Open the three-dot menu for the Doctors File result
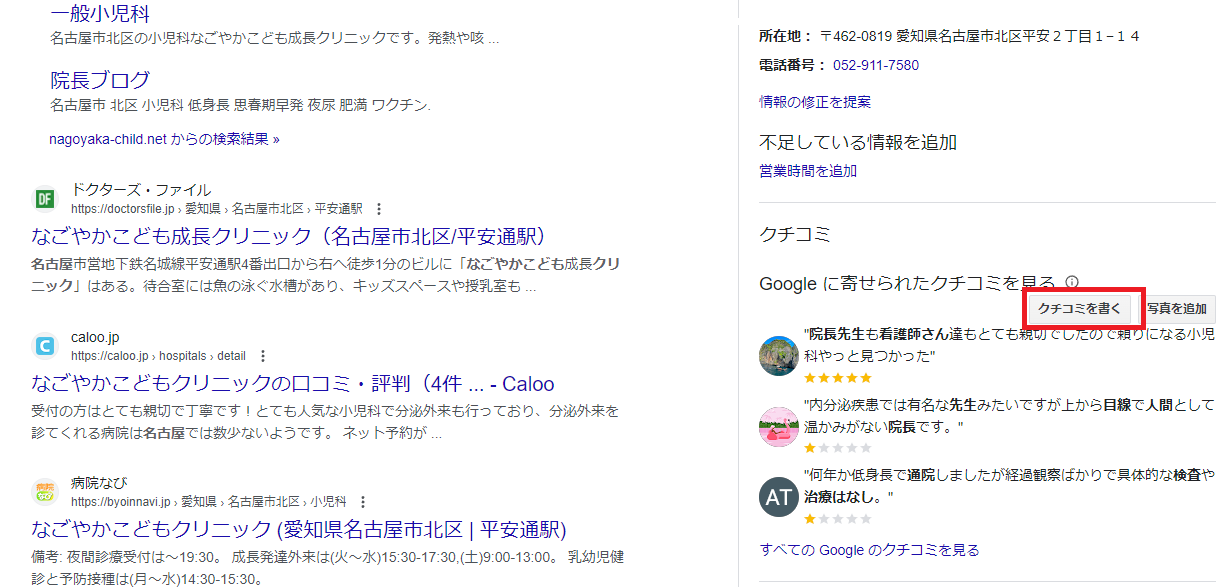1231x587 pixels. pos(377,209)
